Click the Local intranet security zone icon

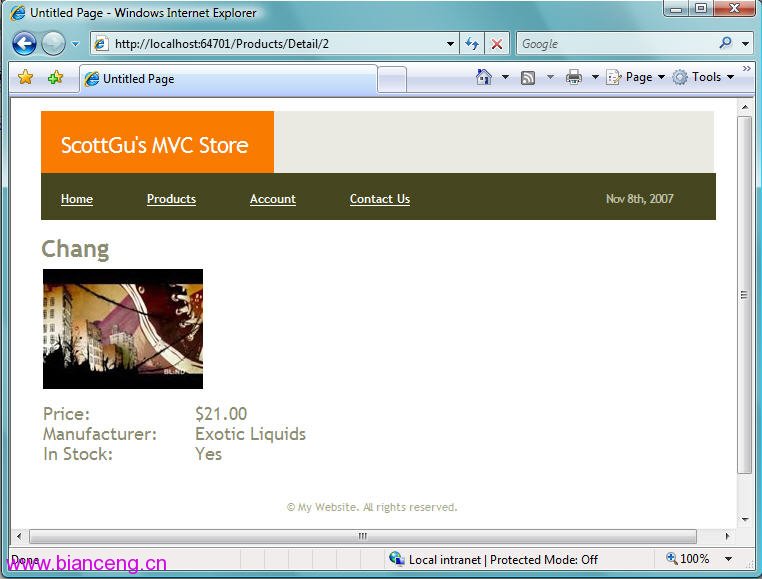point(397,559)
